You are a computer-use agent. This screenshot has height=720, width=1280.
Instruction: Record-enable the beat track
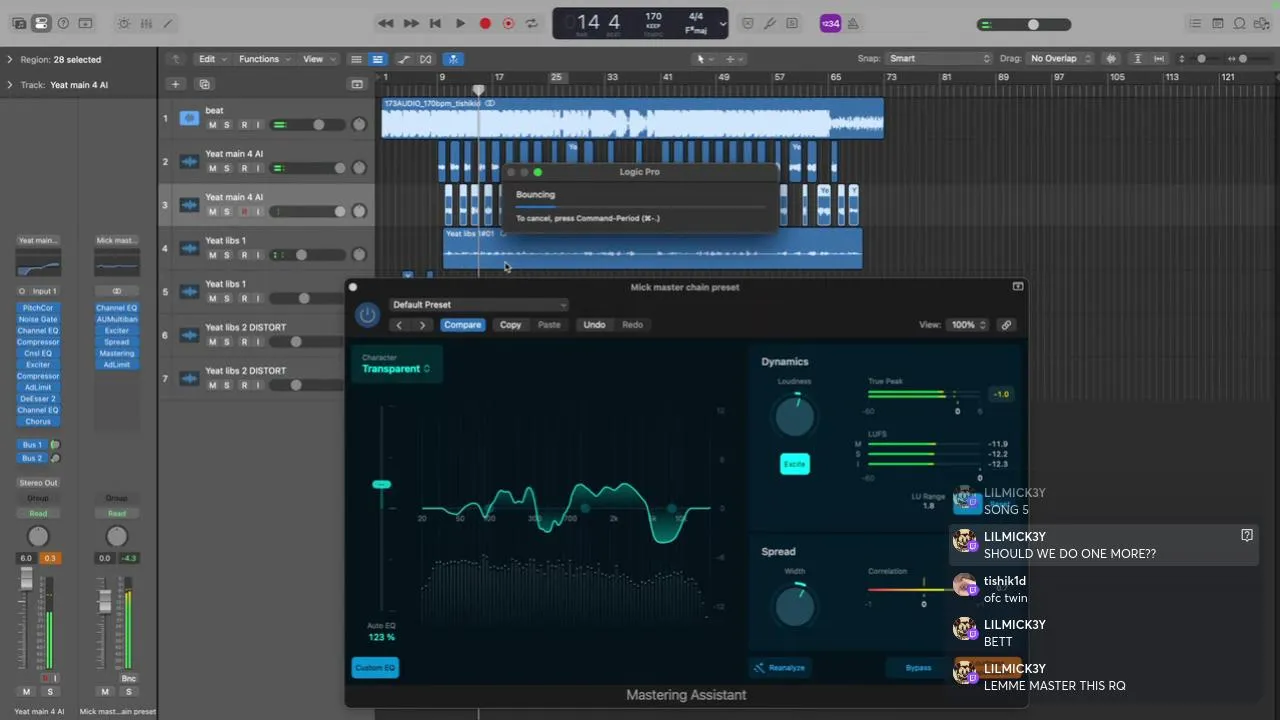point(243,125)
